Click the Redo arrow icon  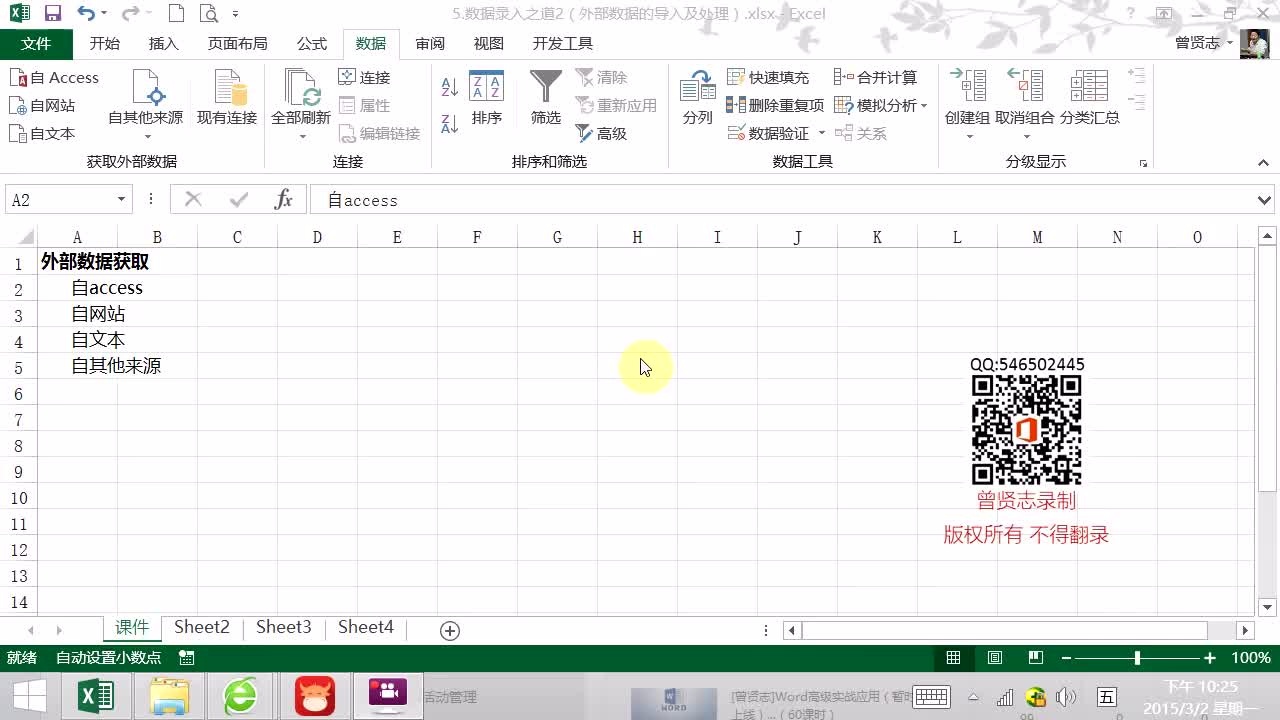coord(130,14)
